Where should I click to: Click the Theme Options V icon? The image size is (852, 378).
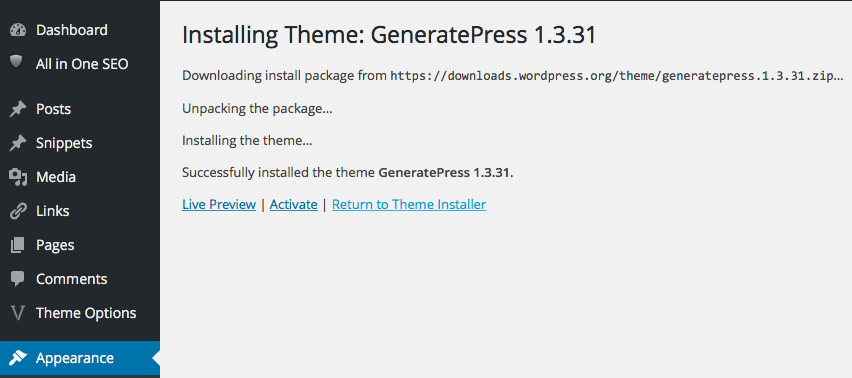pyautogui.click(x=18, y=313)
